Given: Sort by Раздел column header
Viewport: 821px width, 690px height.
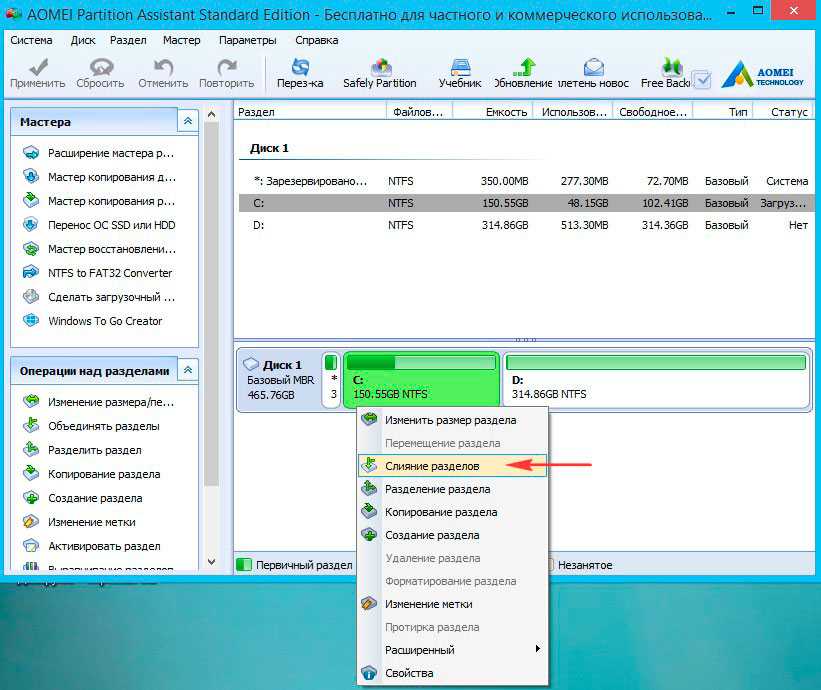Looking at the screenshot, I should point(310,112).
